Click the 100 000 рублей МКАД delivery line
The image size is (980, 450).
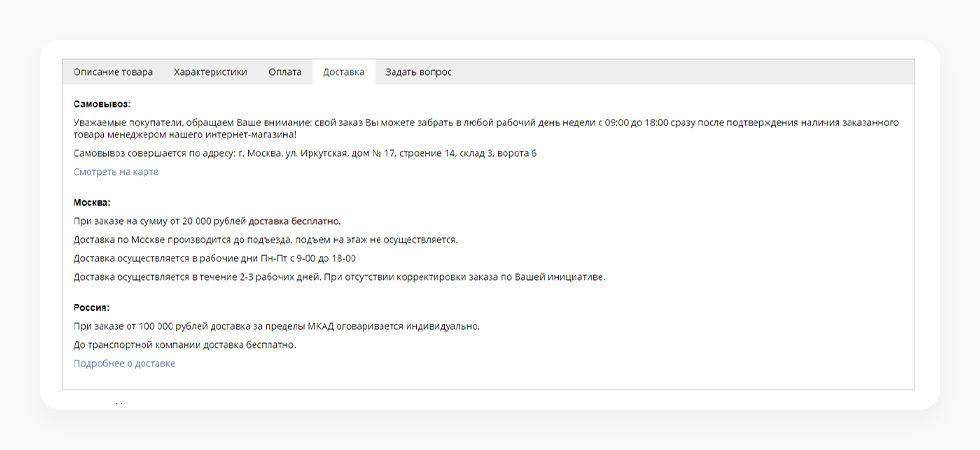pos(277,327)
